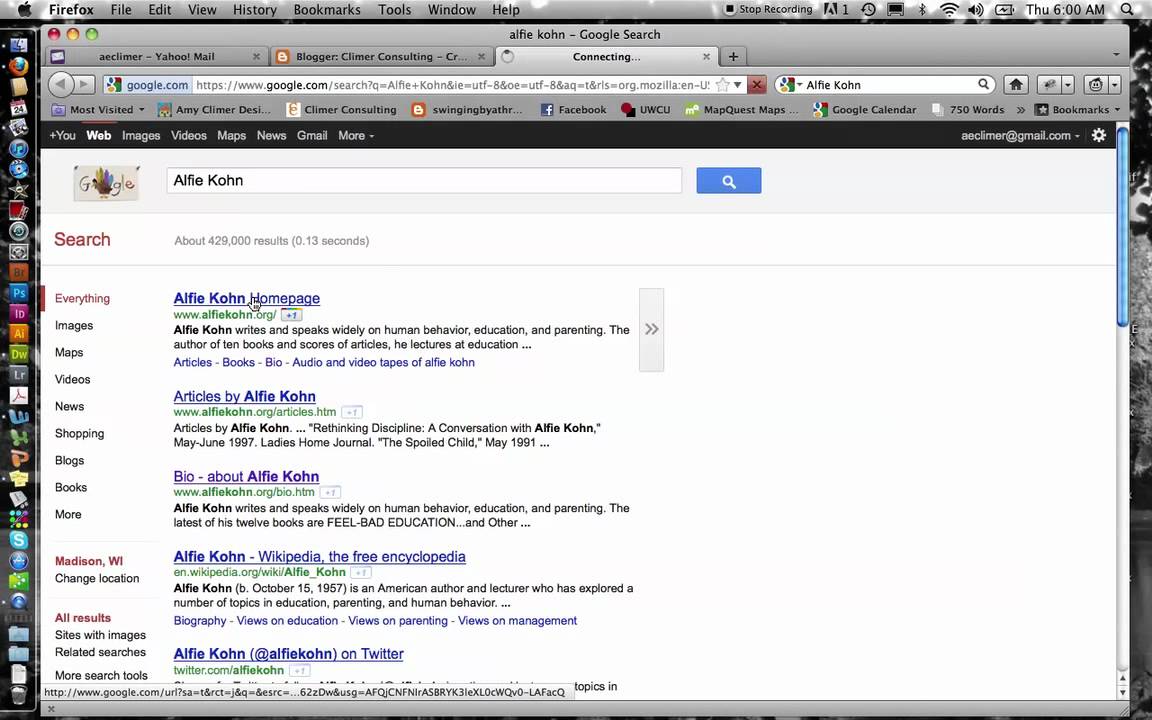The width and height of the screenshot is (1152, 720).
Task: Click the bookmark star in address bar
Action: coord(722,84)
